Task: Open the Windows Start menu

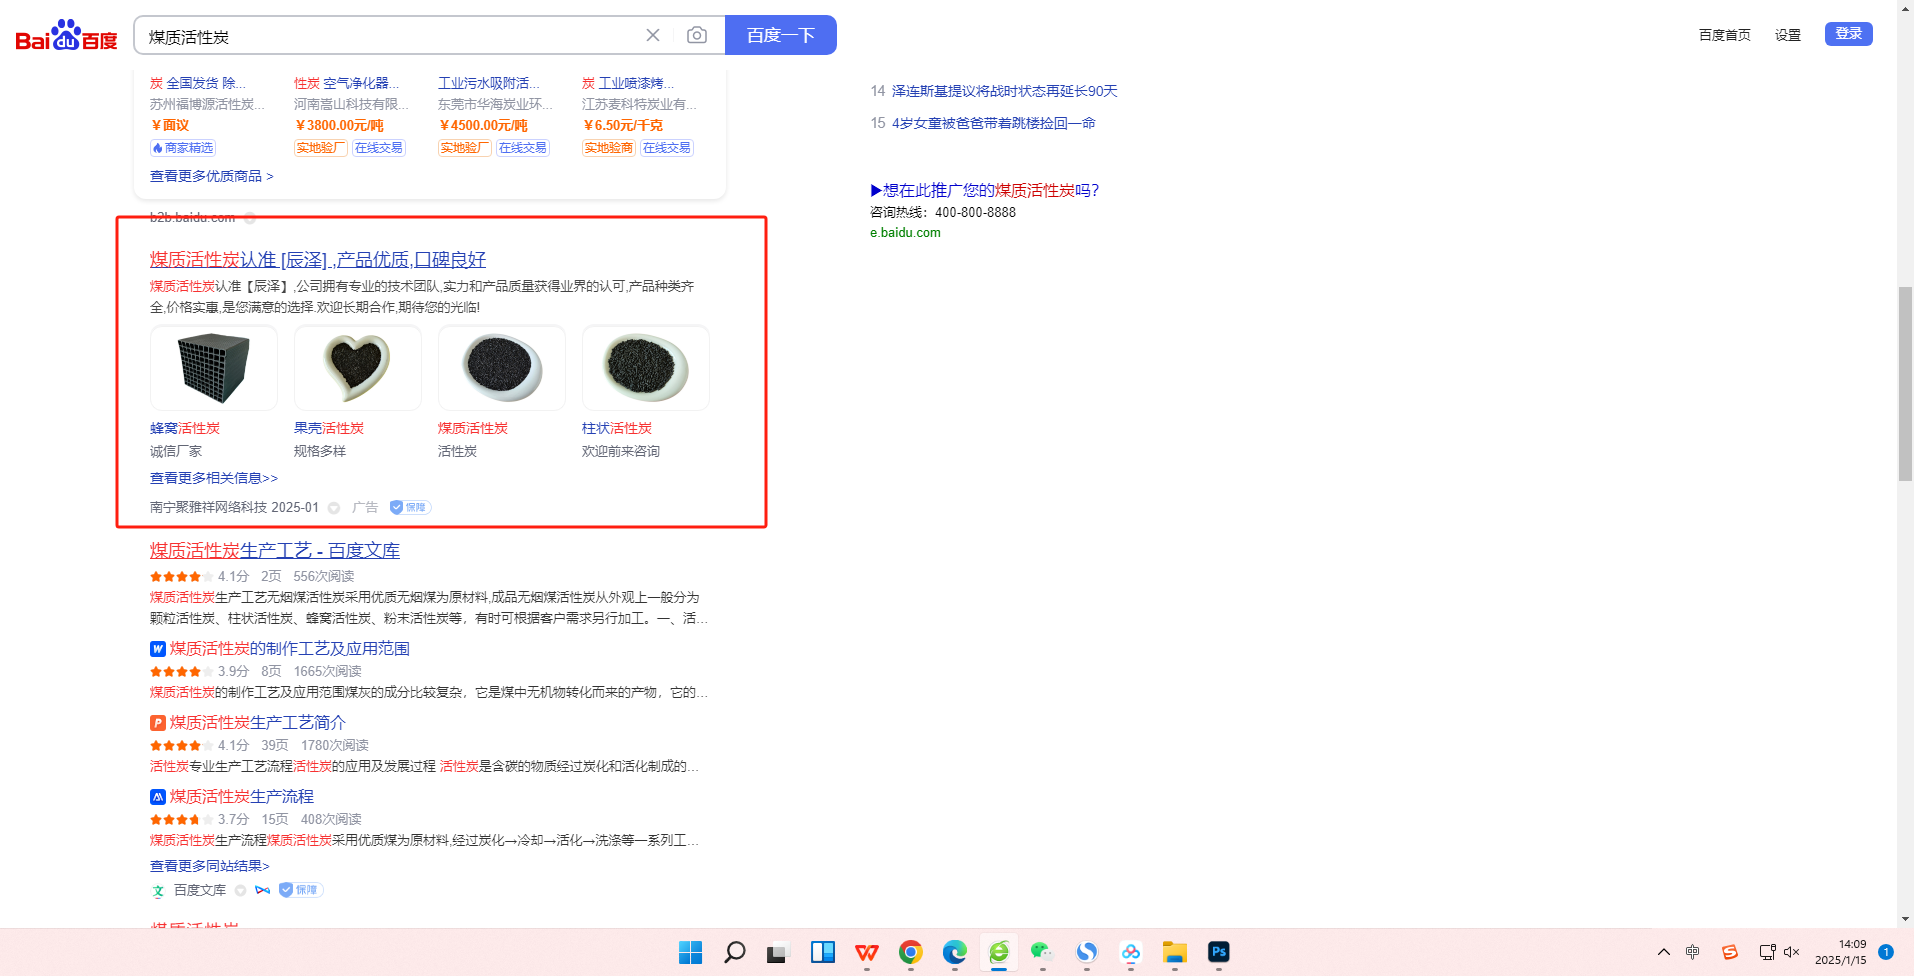Action: [x=691, y=952]
